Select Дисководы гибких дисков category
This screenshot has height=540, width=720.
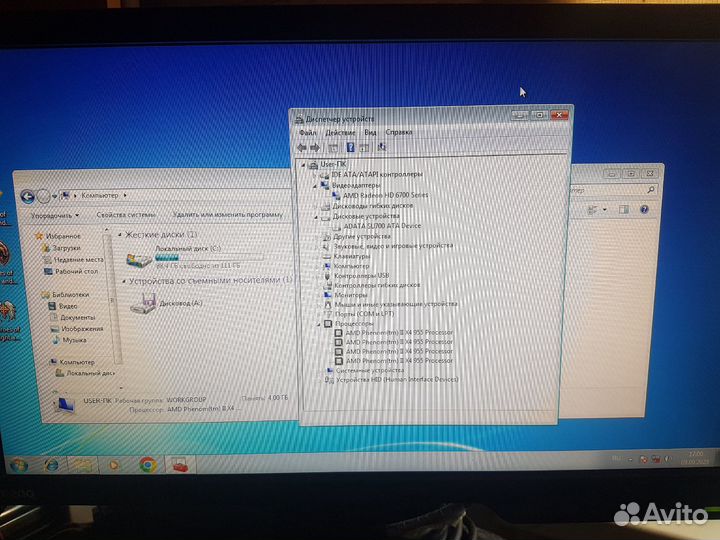[x=372, y=206]
